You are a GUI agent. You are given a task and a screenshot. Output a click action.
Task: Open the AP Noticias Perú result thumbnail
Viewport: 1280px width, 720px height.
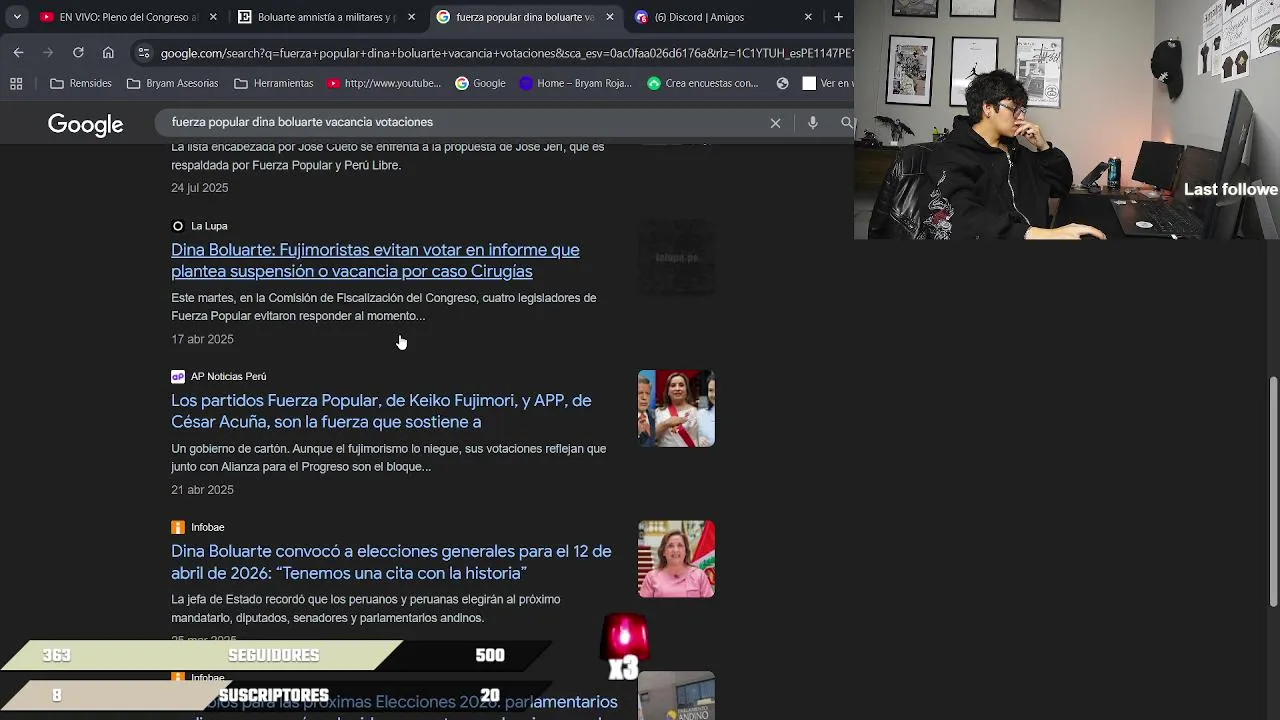[x=677, y=408]
